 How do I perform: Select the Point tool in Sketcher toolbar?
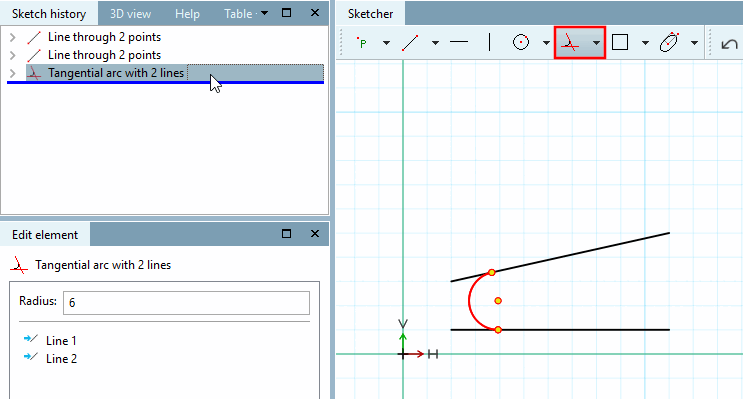(x=362, y=43)
